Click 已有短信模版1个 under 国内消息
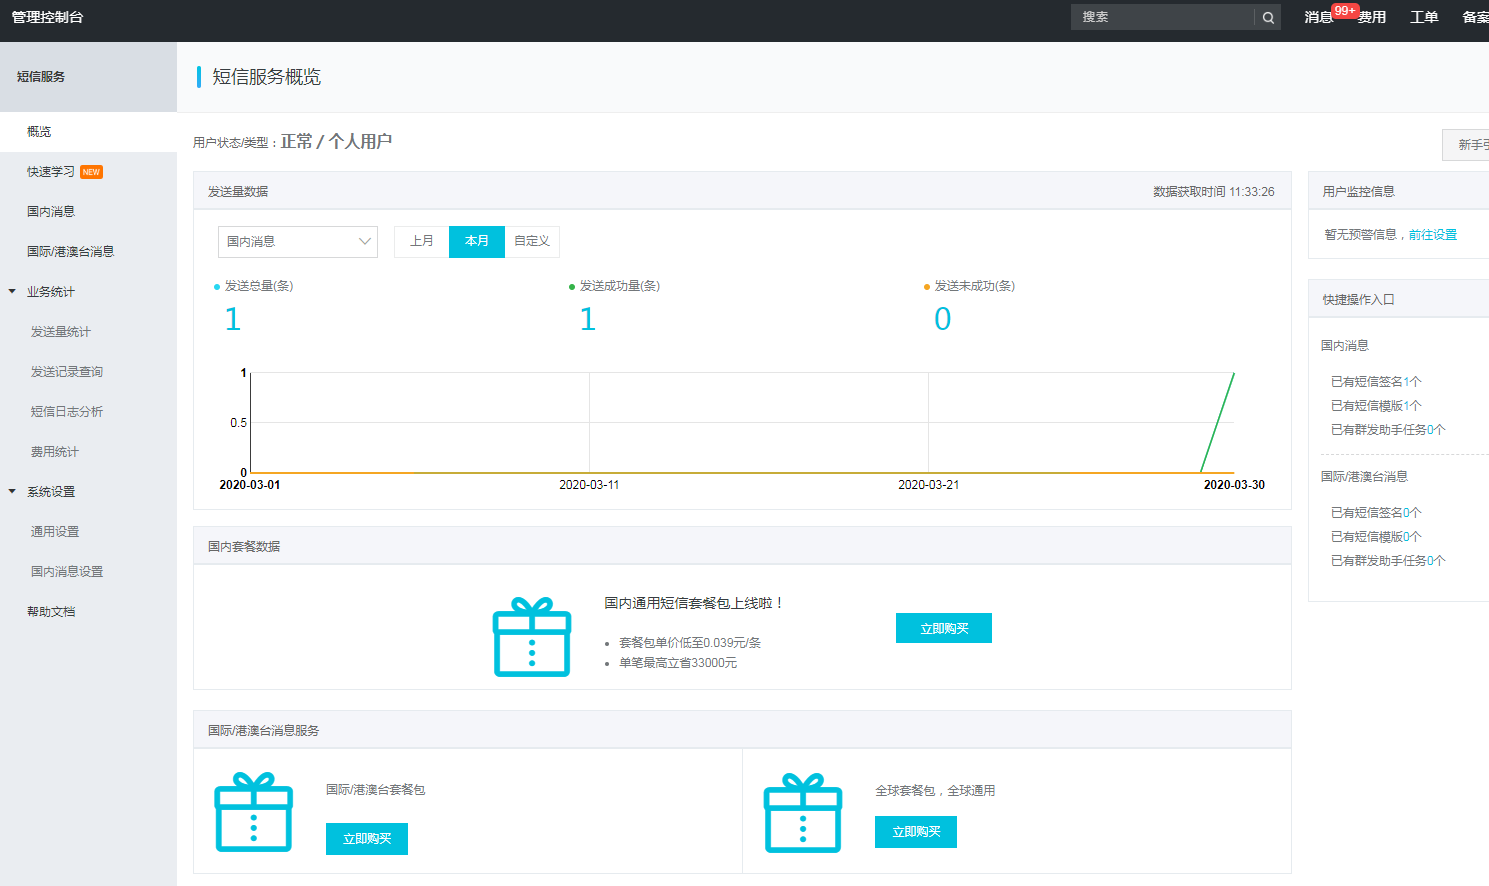This screenshot has height=886, width=1489. (1376, 406)
